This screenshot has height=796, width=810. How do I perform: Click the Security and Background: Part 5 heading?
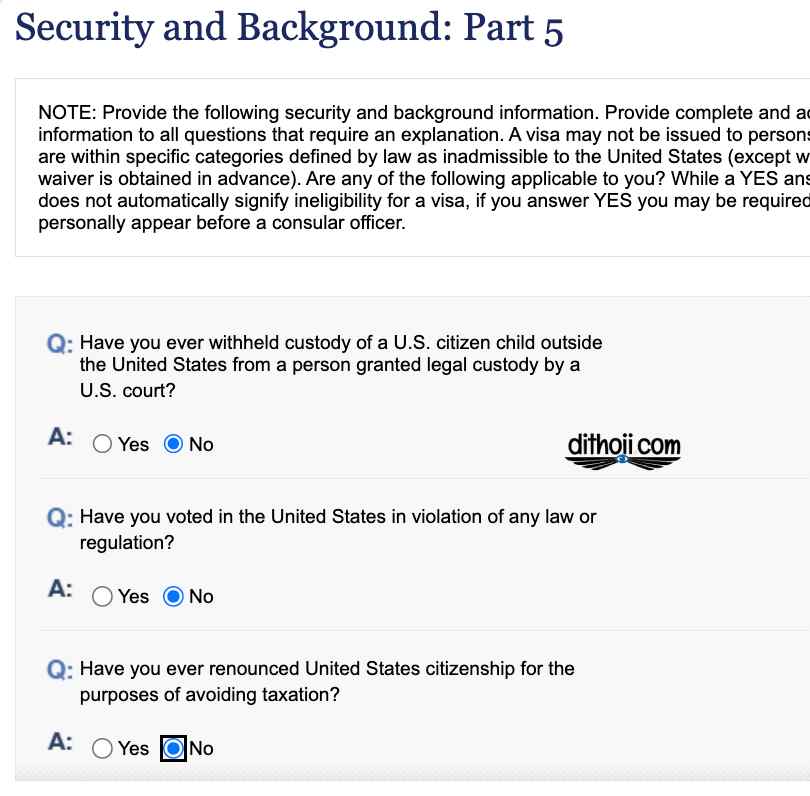289,28
